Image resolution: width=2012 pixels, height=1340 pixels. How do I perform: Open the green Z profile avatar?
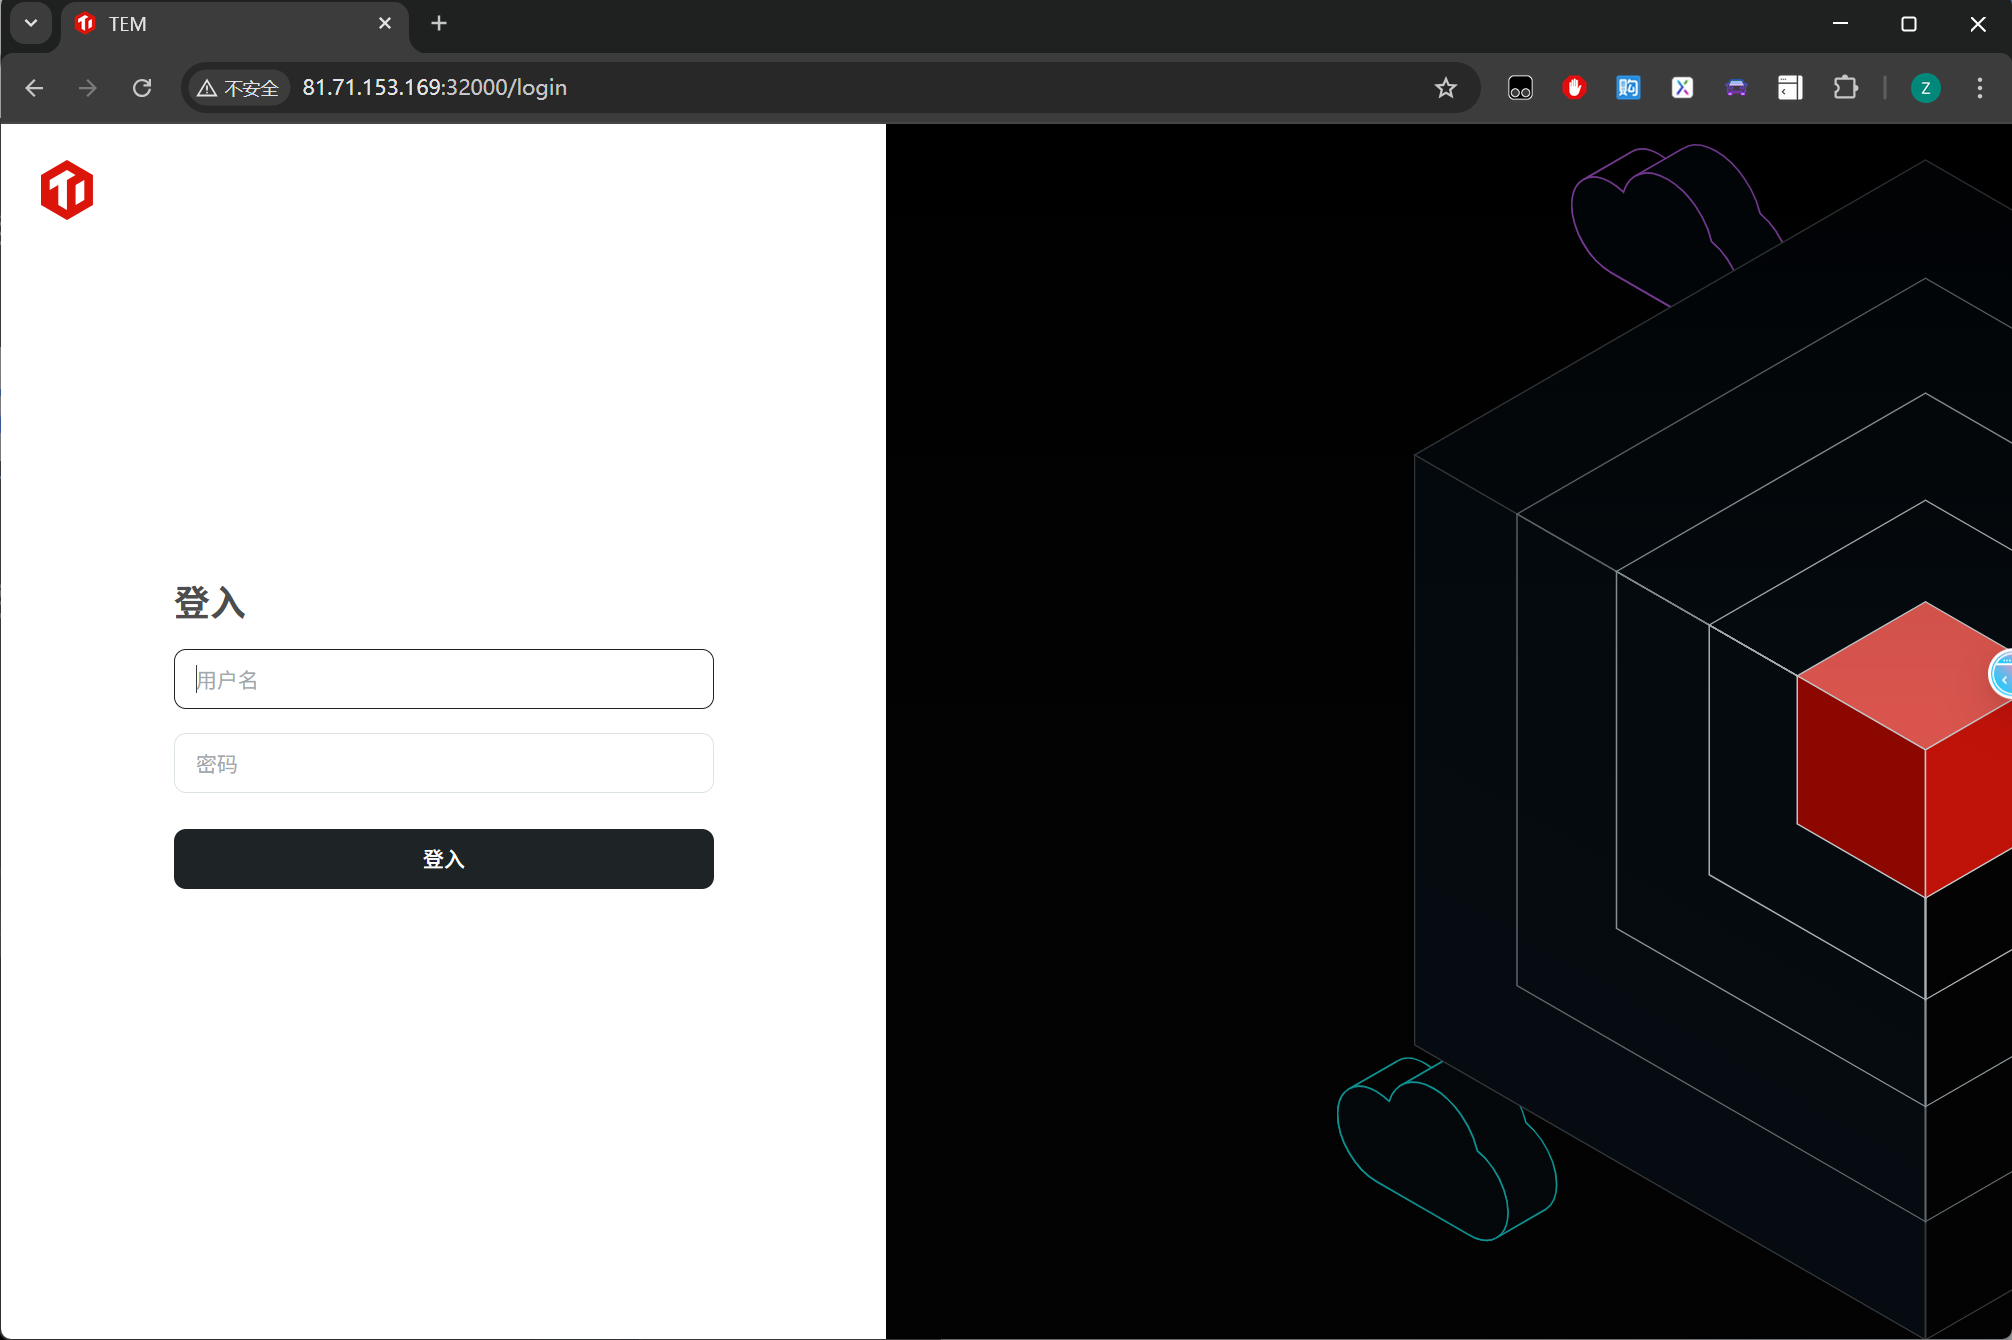point(1925,88)
